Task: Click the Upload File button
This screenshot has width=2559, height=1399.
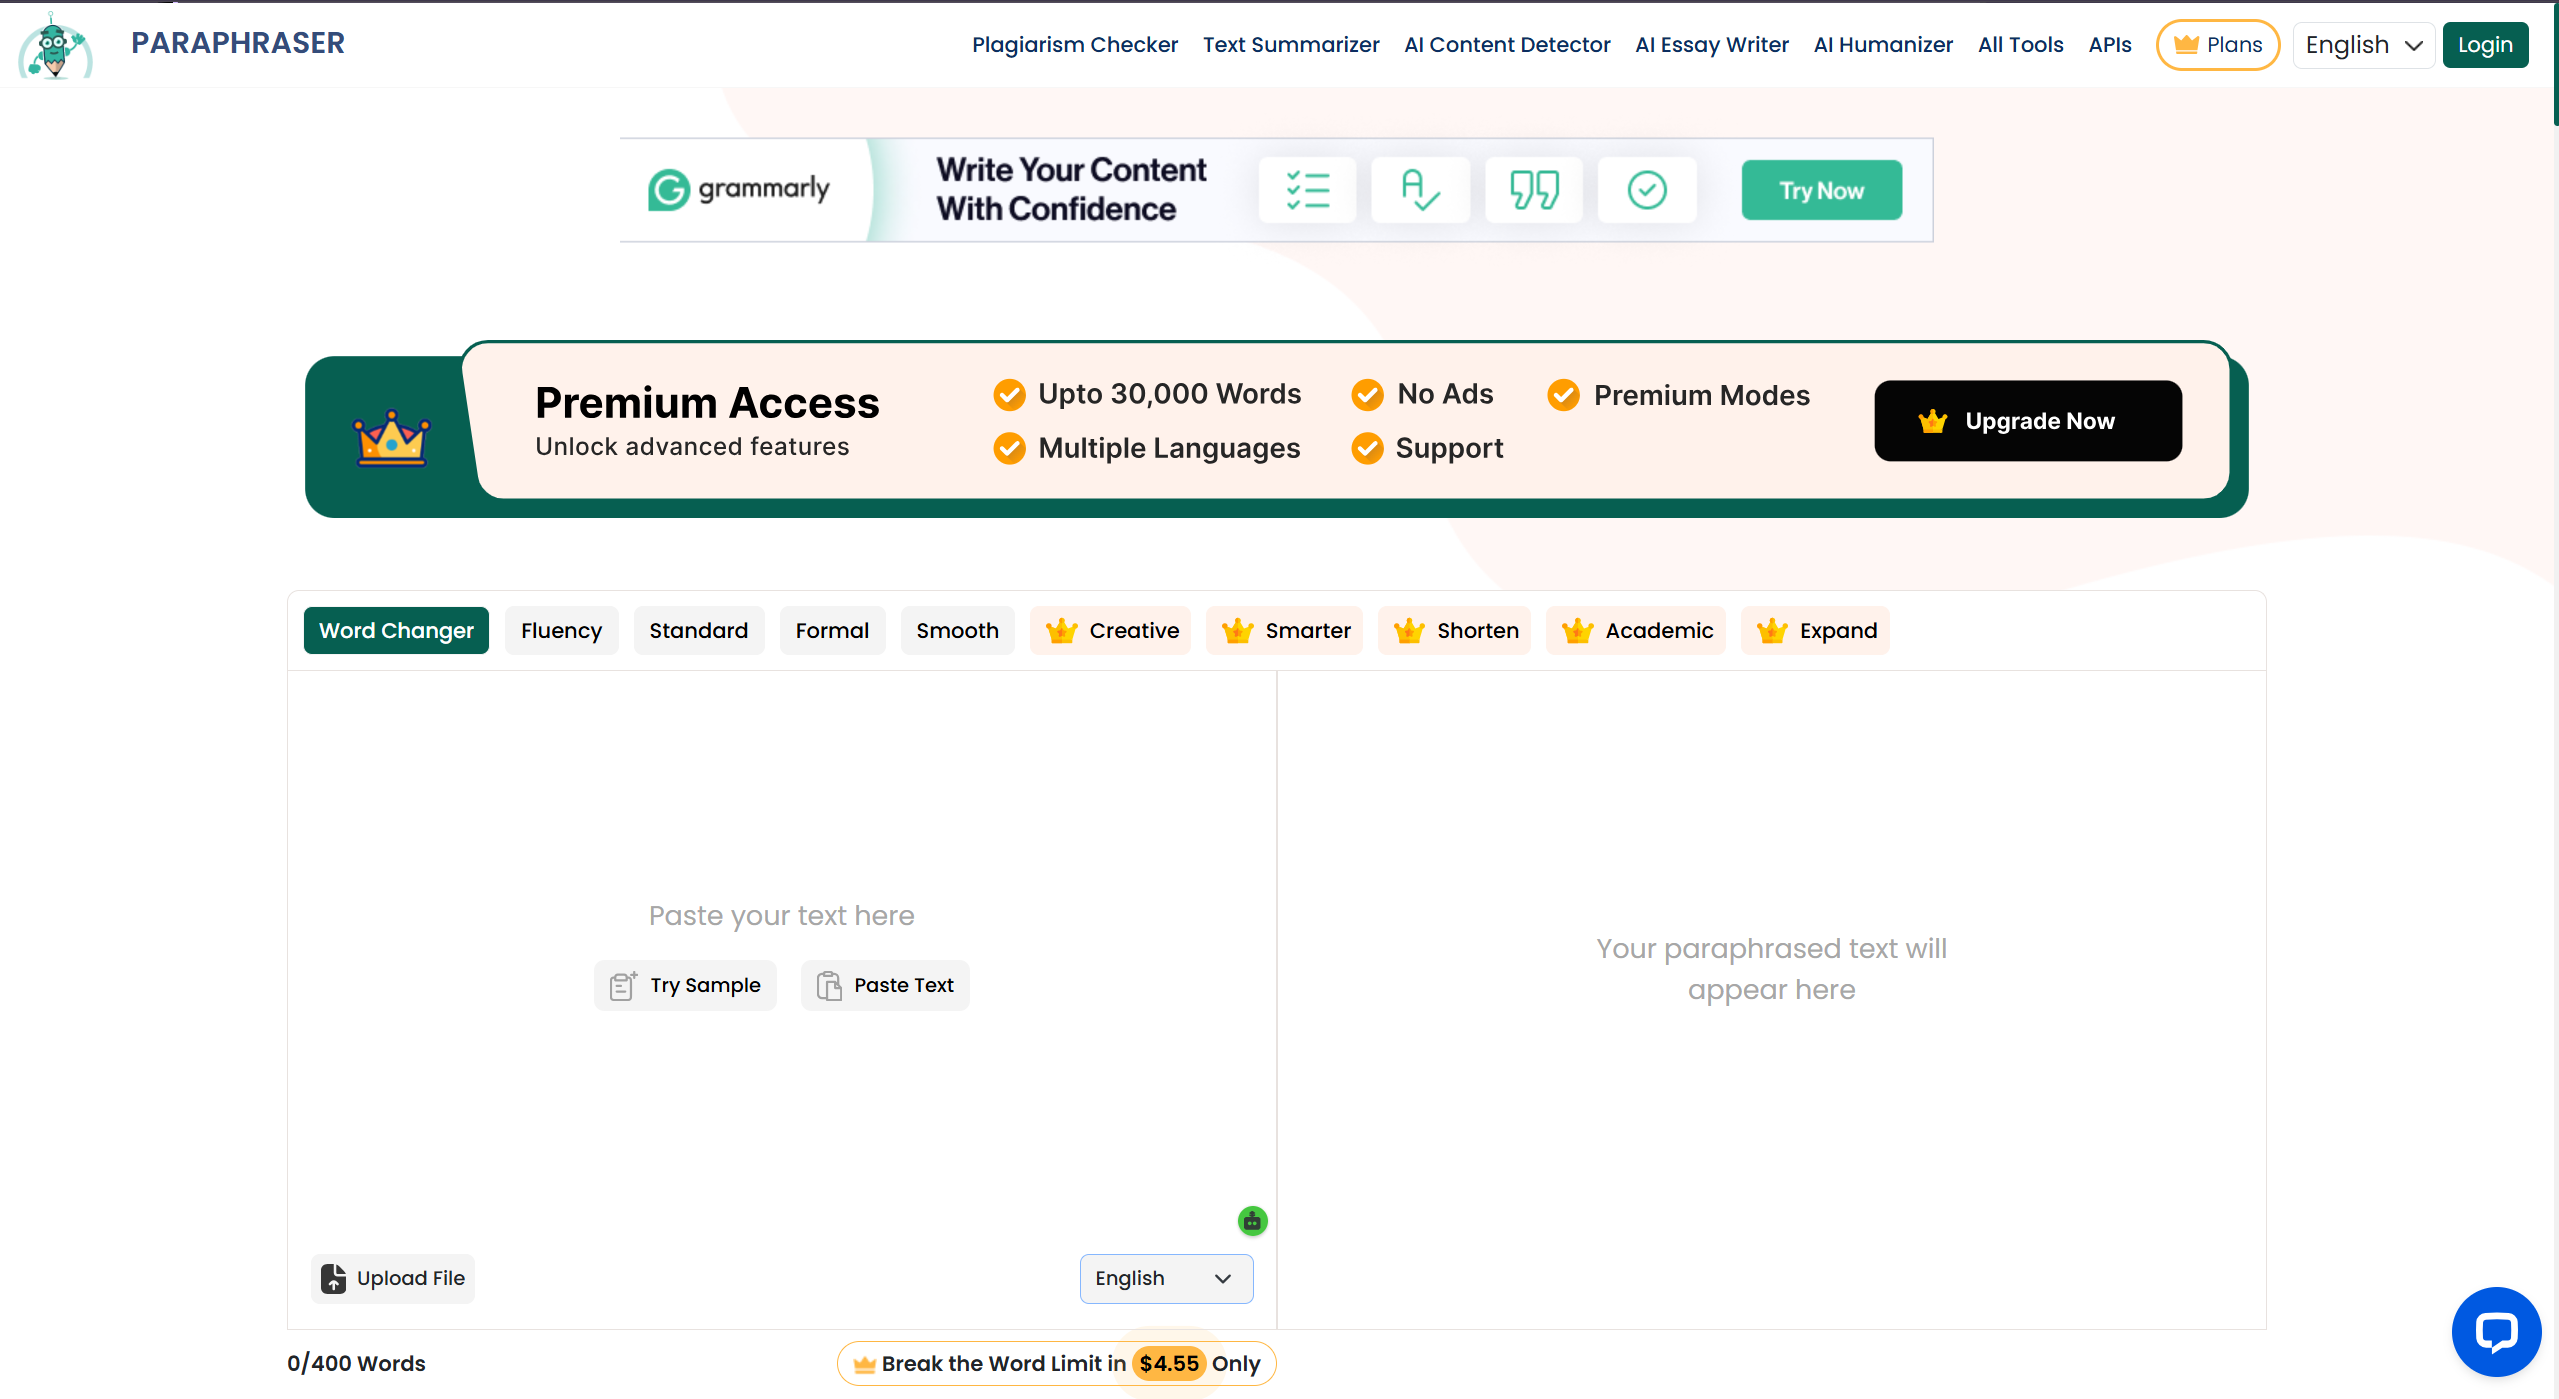Action: pos(392,1279)
